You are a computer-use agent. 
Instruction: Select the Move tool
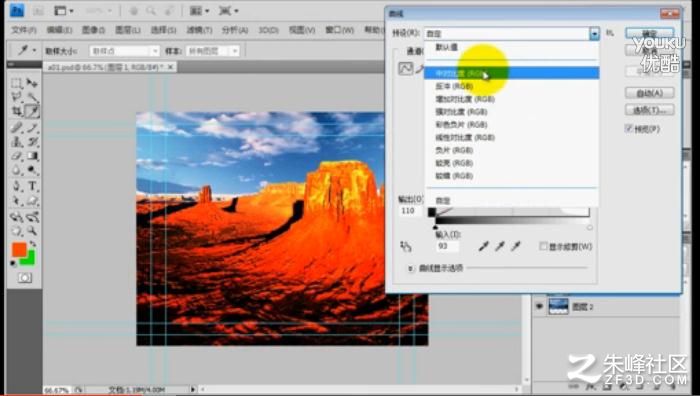tap(32, 83)
